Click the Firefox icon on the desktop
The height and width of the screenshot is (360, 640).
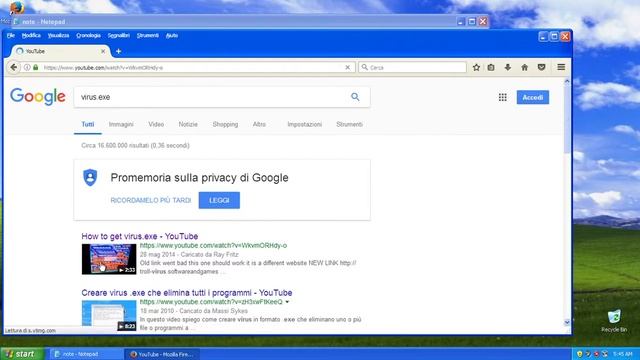16,7
